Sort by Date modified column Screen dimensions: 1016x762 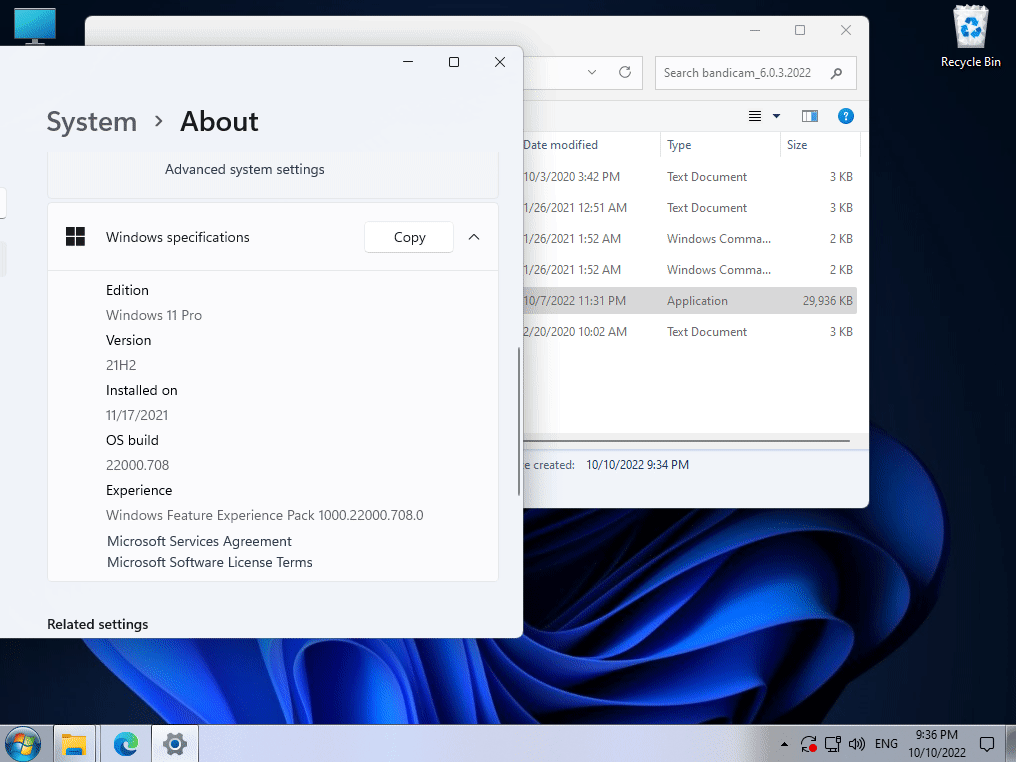(560, 144)
